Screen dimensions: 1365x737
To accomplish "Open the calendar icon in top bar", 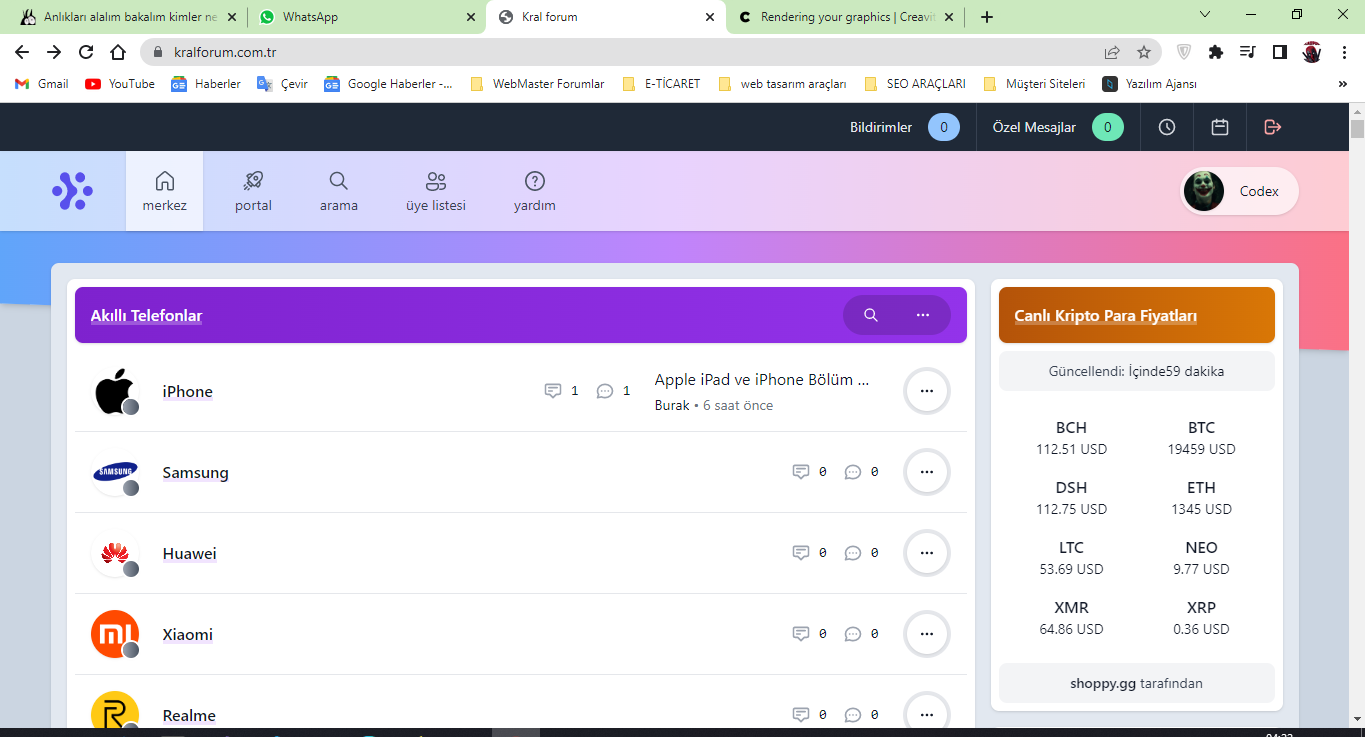I will coord(1220,127).
